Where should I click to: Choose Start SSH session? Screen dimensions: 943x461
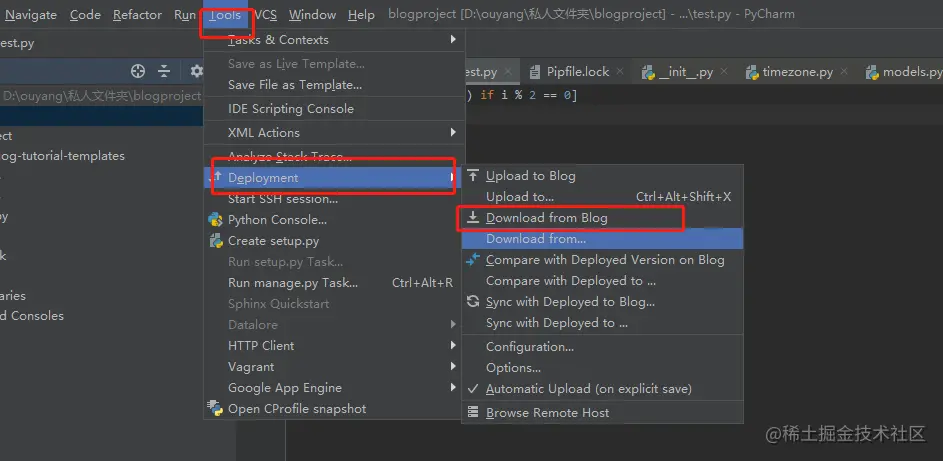coord(334,199)
